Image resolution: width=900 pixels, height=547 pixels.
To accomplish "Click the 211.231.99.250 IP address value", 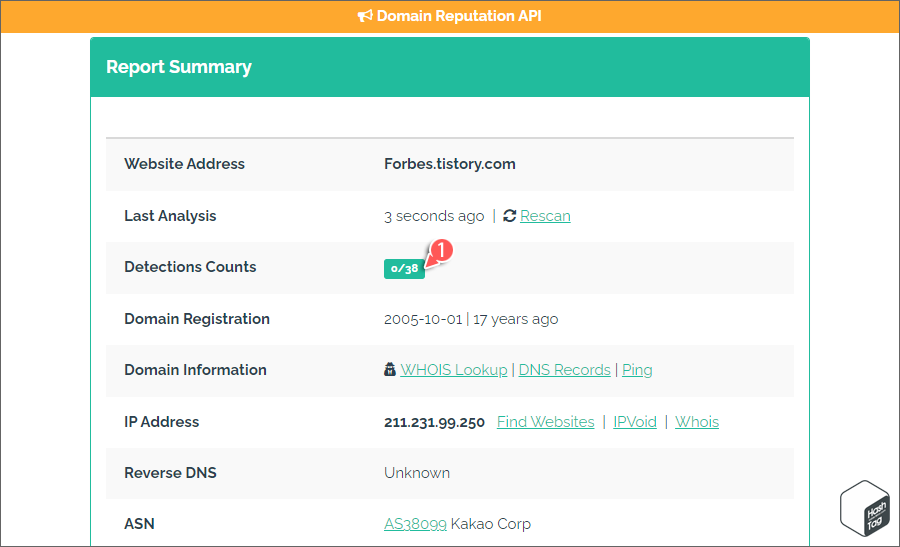I will 434,422.
